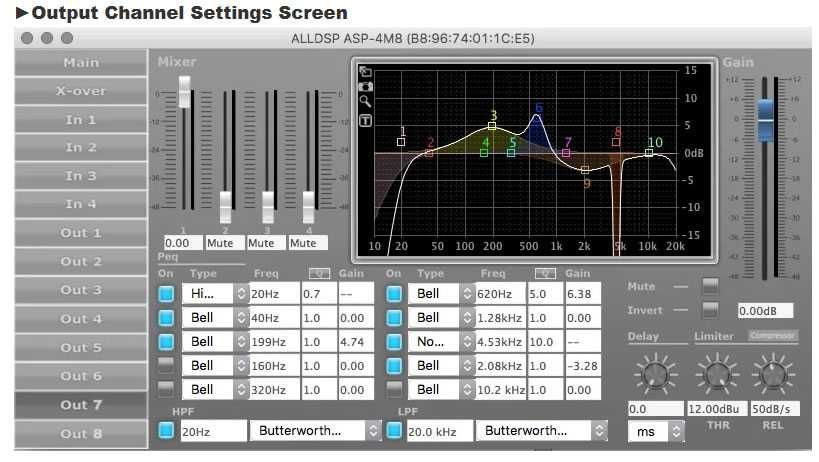Select EQ node 2 on the graph
The image size is (819, 462).
429,153
